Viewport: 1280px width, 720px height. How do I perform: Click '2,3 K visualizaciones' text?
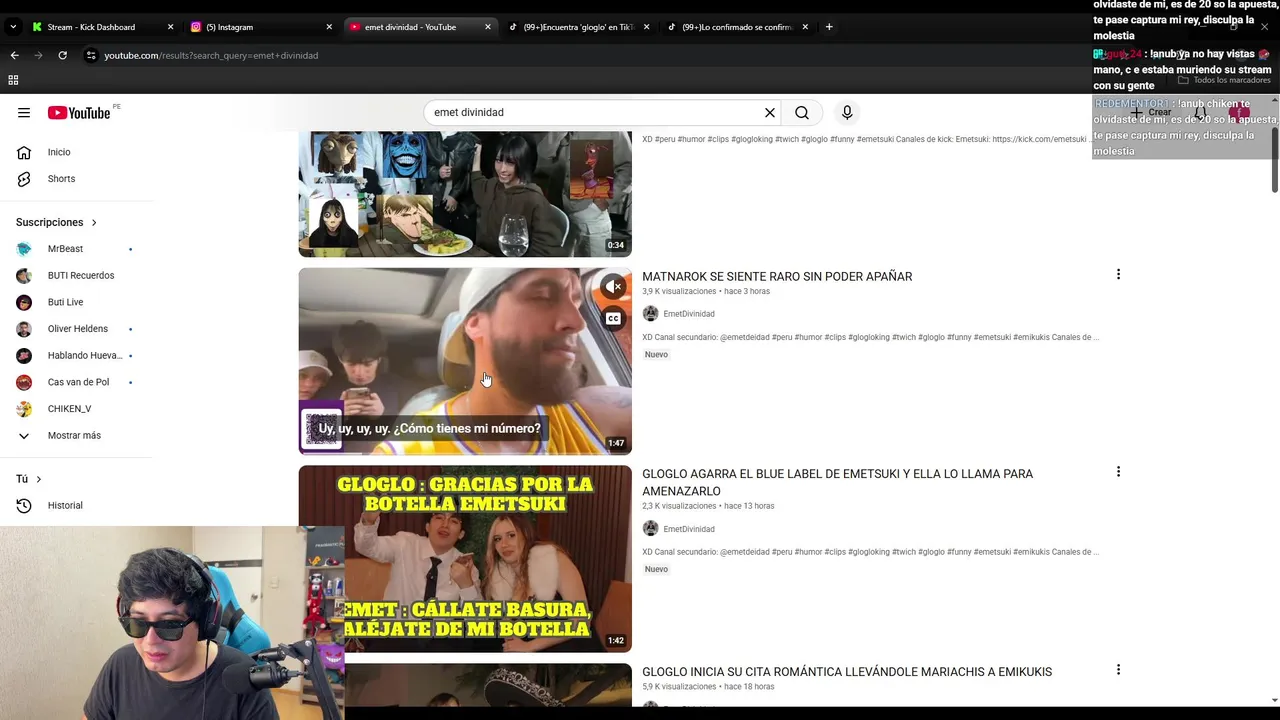click(680, 506)
